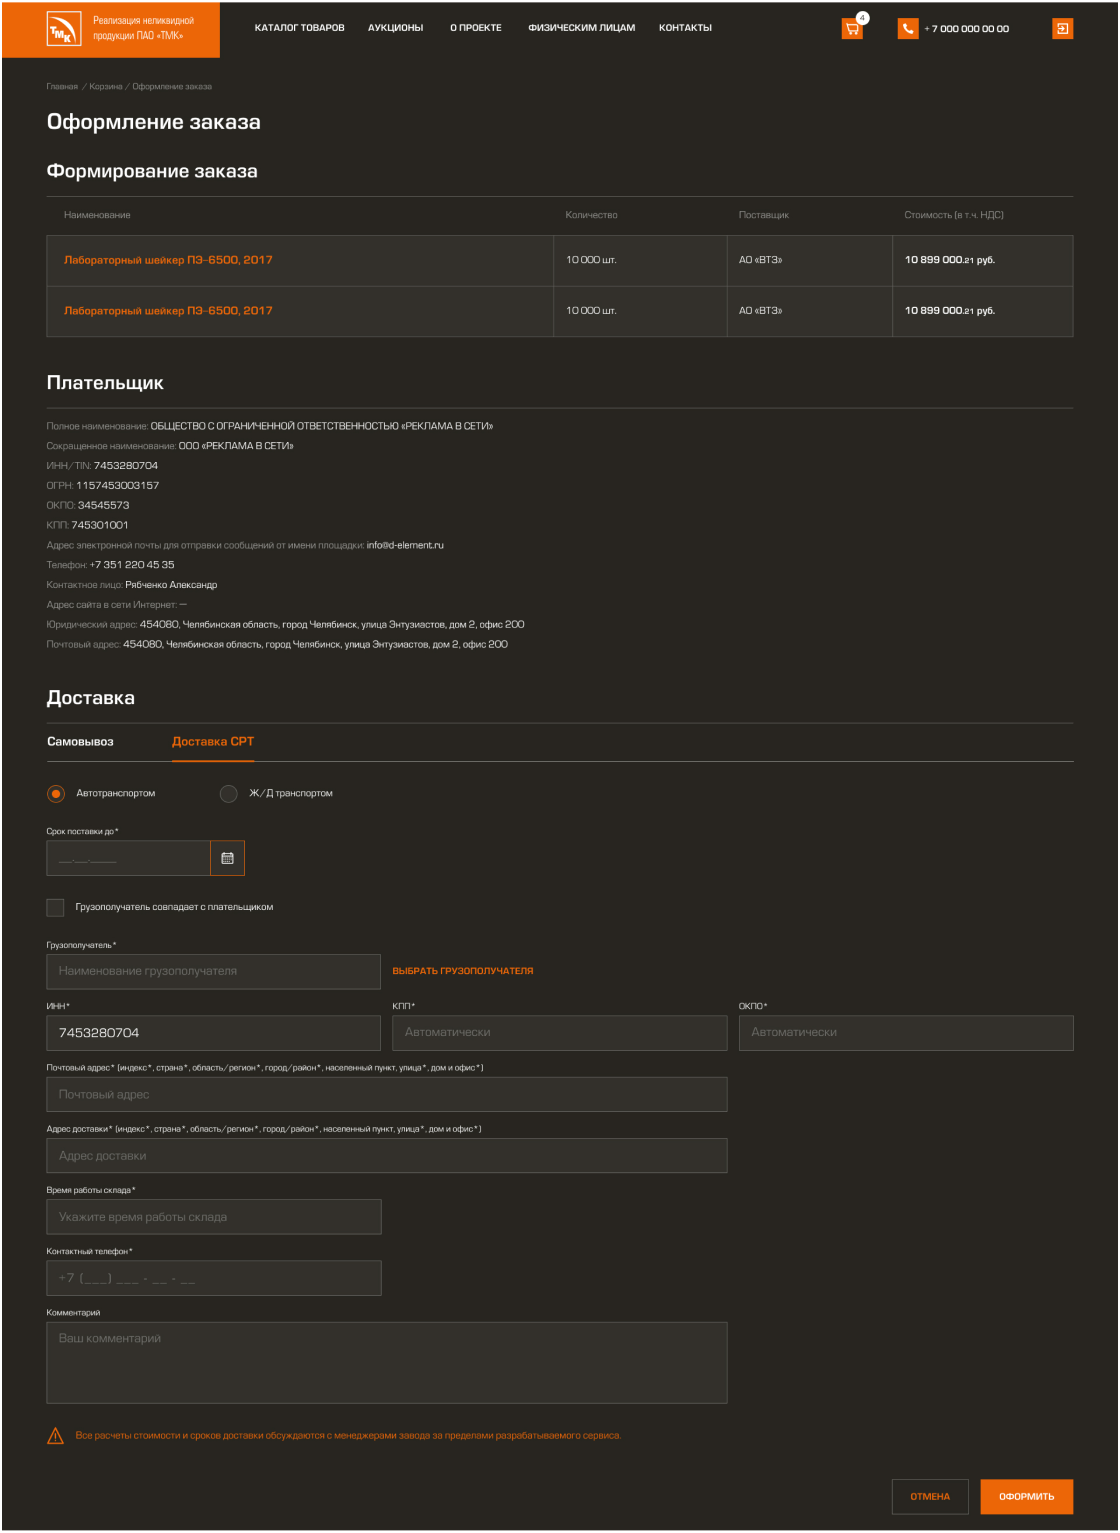Click the first Лабораторный шейкер ПЭ-6500 link
This screenshot has width=1120, height=1533.
pos(168,260)
